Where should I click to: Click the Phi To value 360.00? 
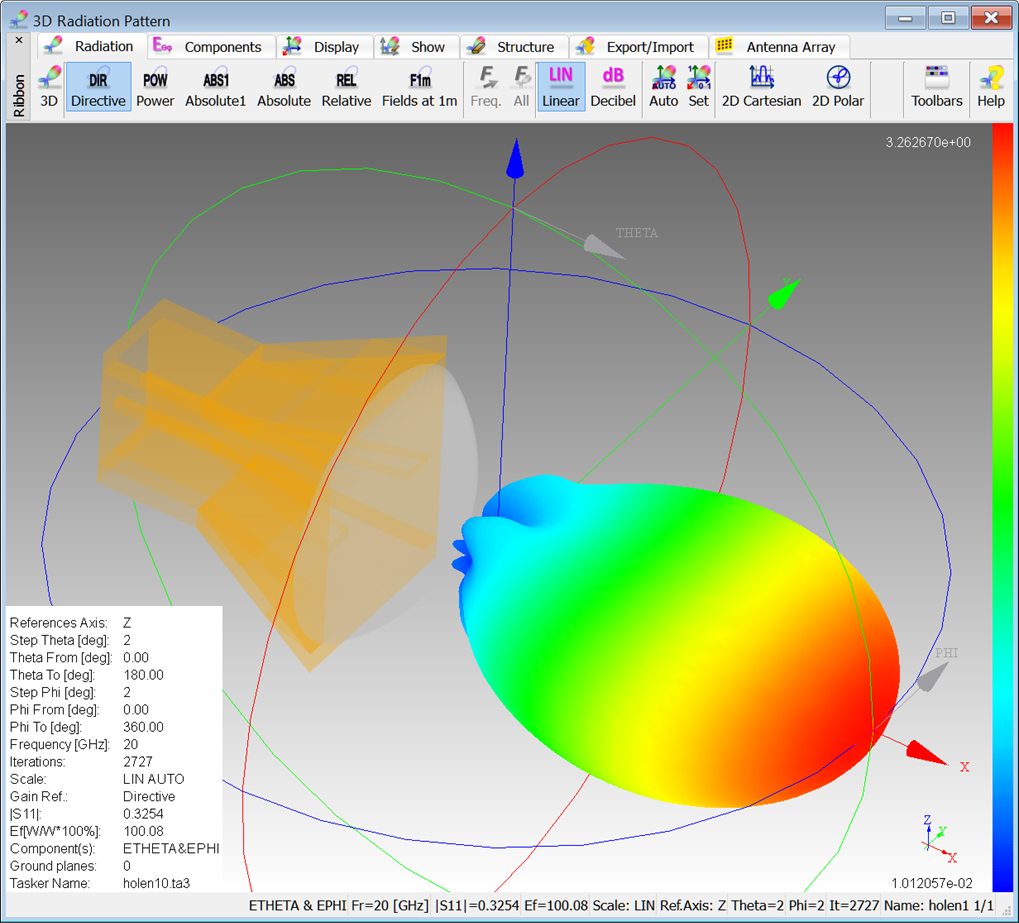click(x=143, y=727)
